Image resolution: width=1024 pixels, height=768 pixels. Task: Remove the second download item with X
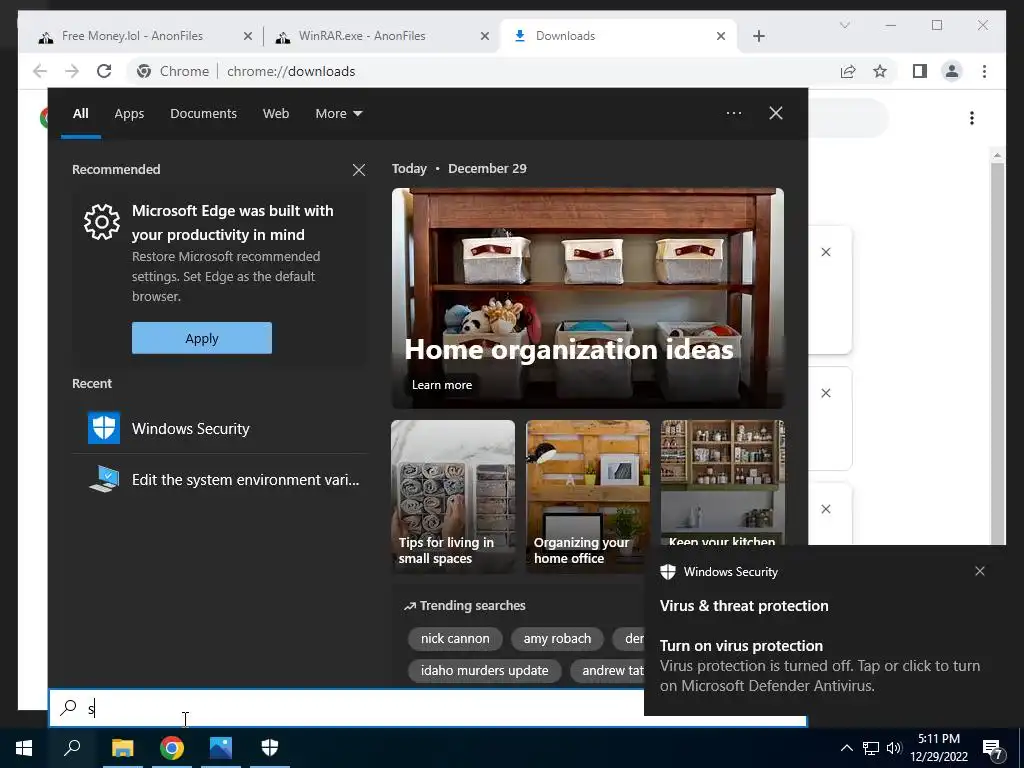(x=826, y=393)
